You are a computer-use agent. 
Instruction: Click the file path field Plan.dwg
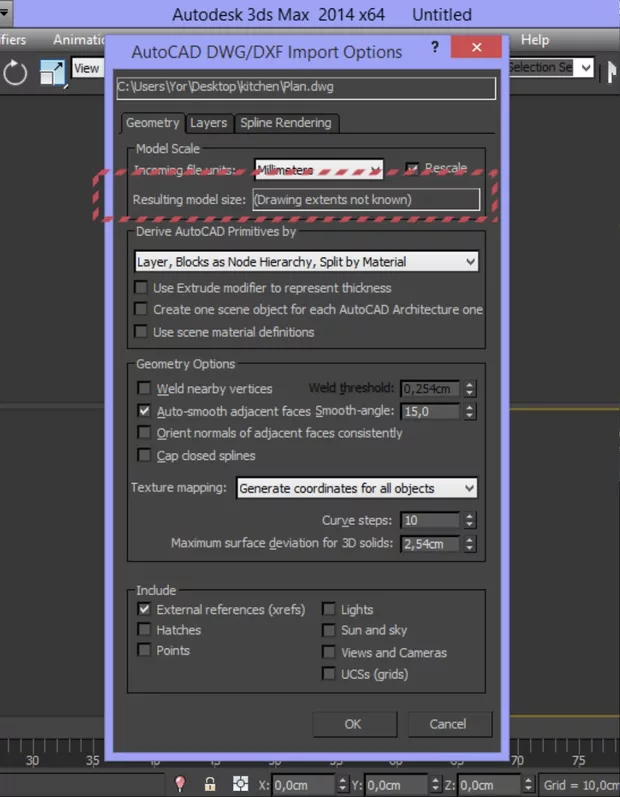tap(306, 87)
